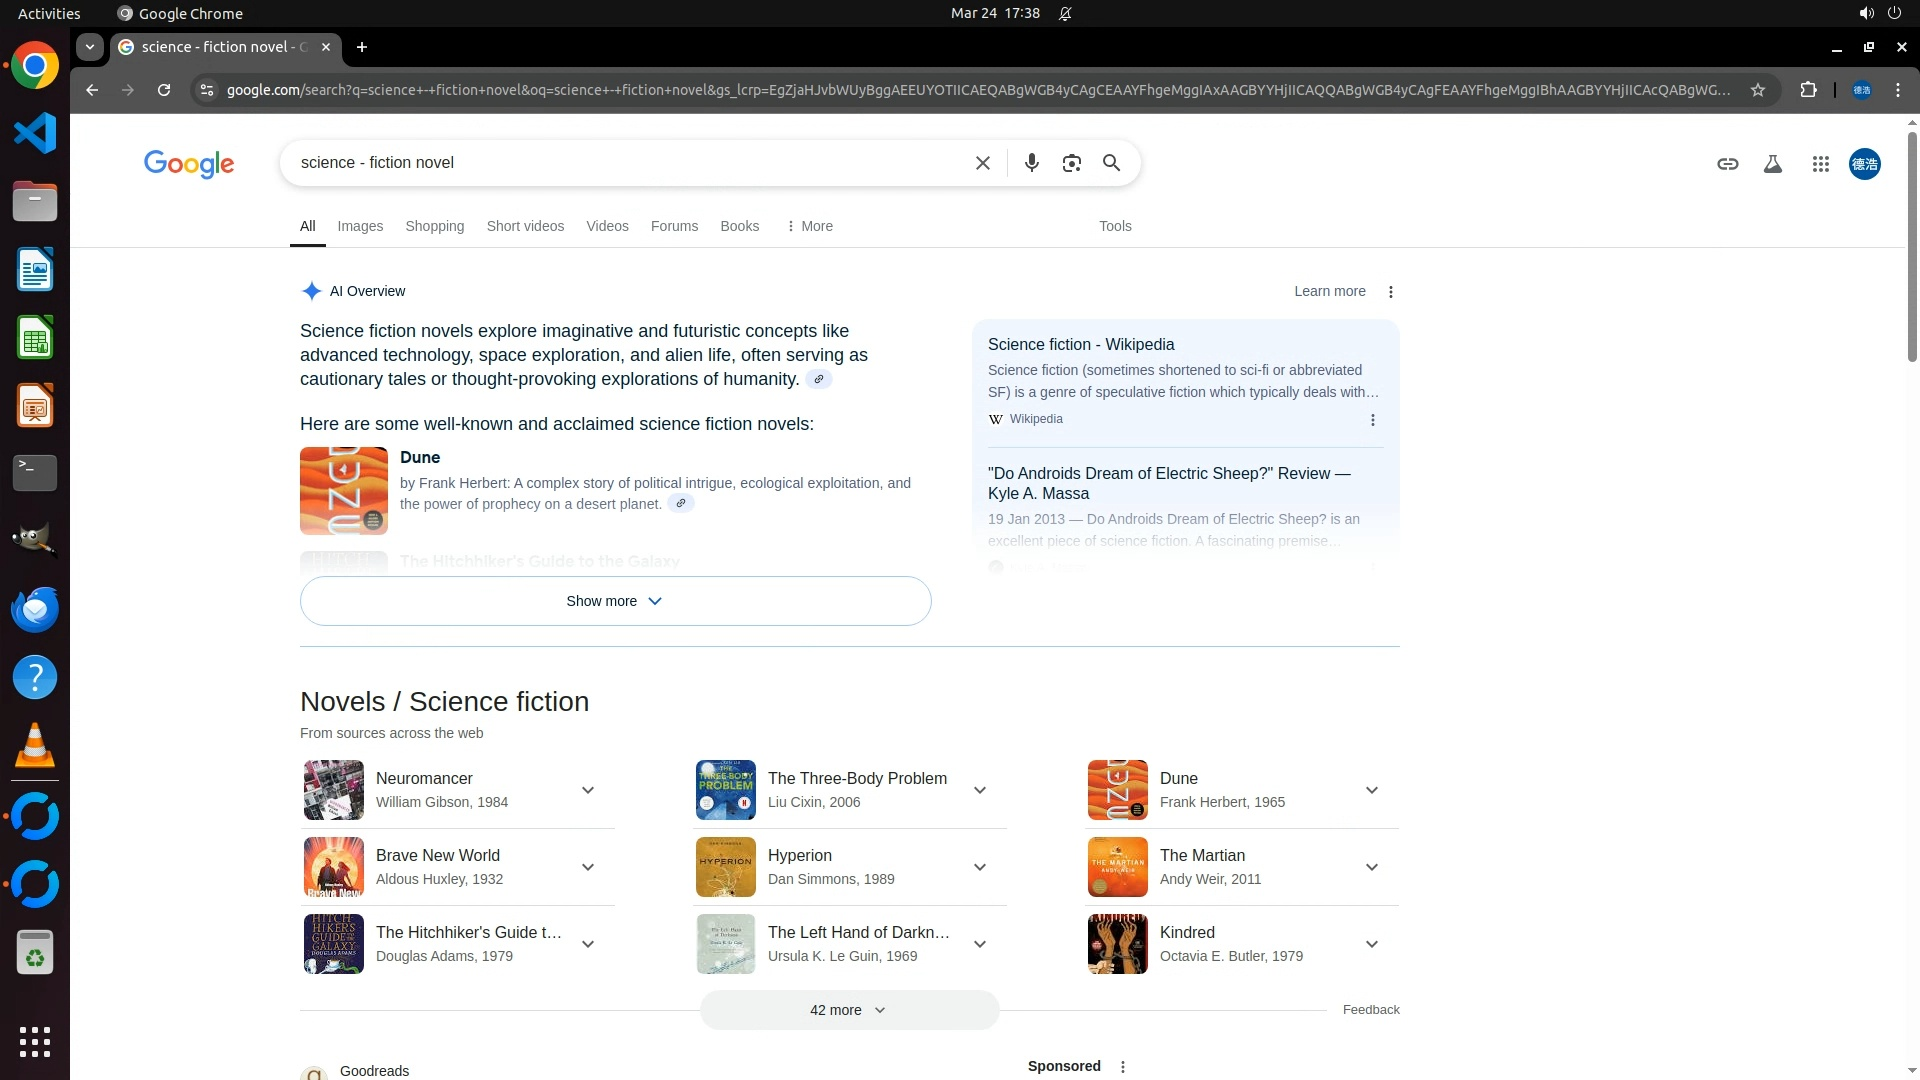Open the Science fiction - Wikipedia link
The width and height of the screenshot is (1920, 1080).
pyautogui.click(x=1081, y=344)
